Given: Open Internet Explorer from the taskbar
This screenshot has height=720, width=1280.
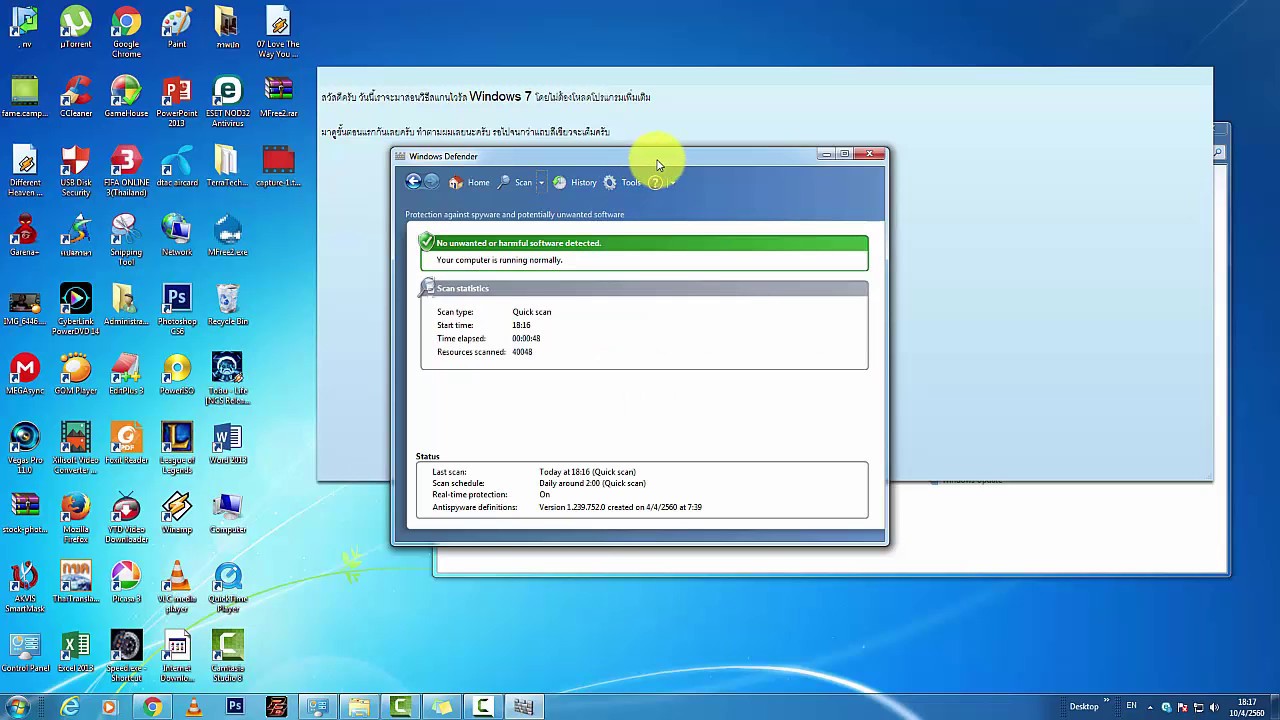Looking at the screenshot, I should coord(69,707).
